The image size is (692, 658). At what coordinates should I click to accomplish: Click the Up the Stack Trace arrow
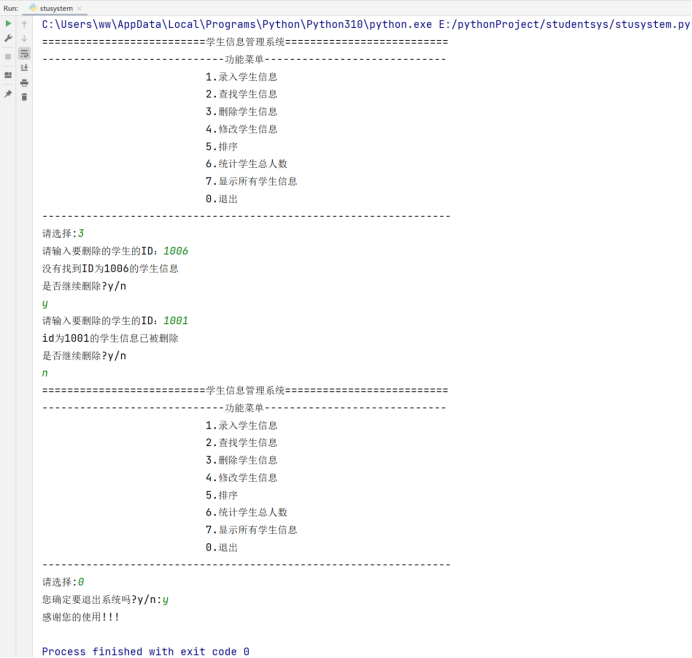click(24, 24)
